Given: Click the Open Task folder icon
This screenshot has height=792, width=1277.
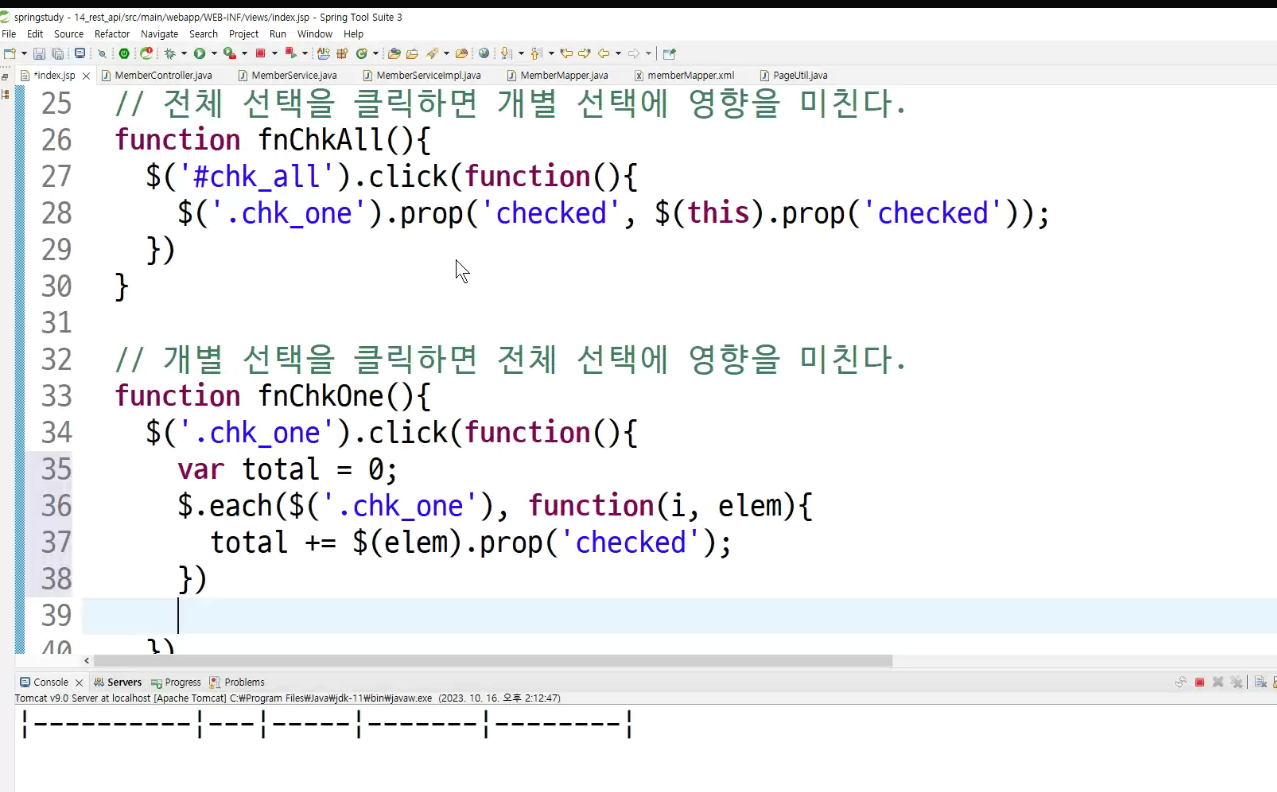Looking at the screenshot, I should pos(412,53).
